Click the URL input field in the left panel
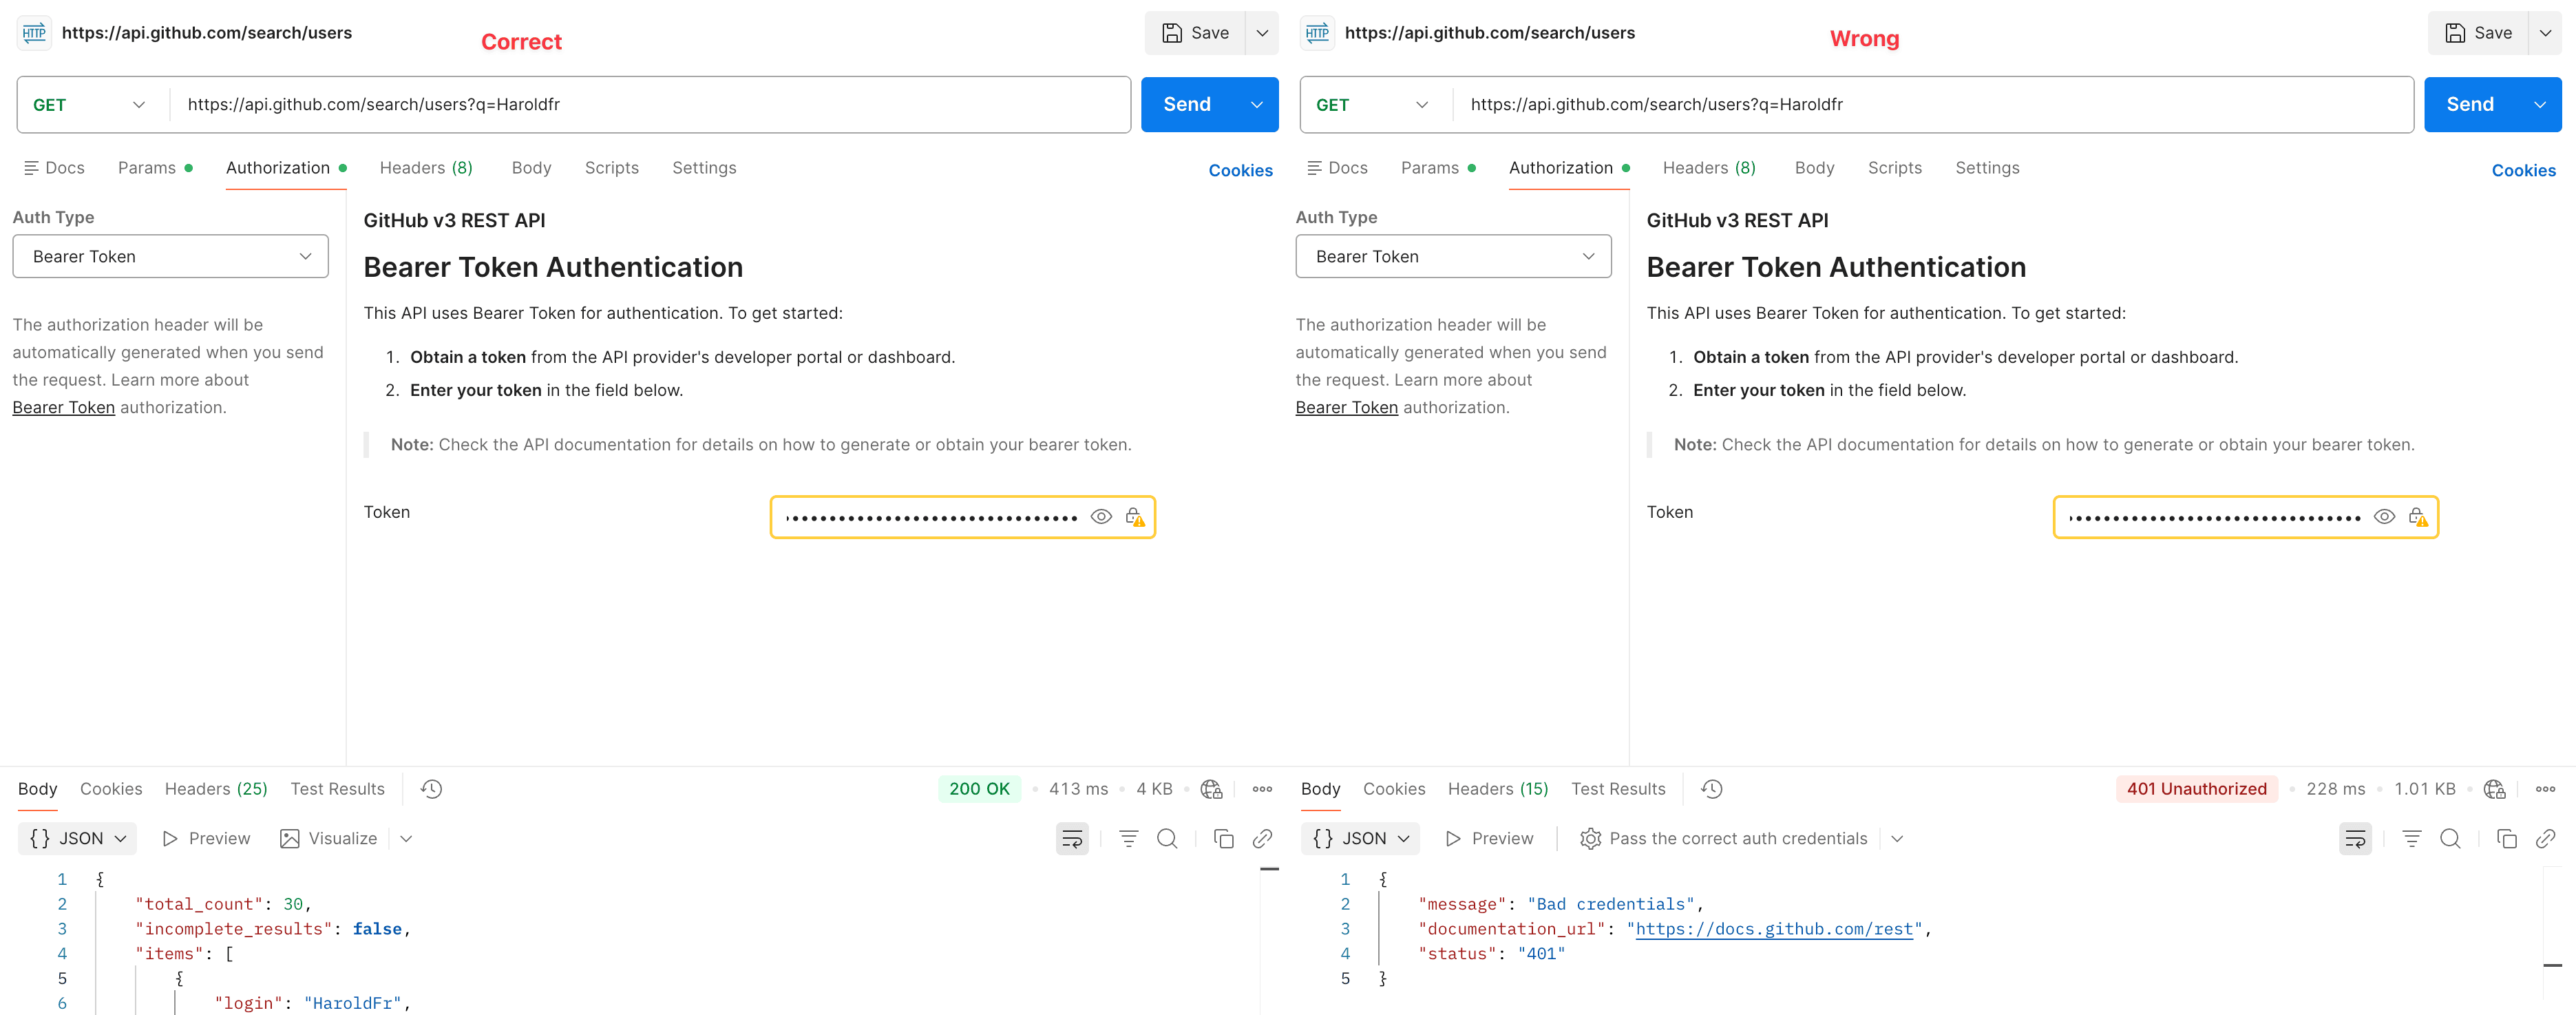 (x=650, y=105)
